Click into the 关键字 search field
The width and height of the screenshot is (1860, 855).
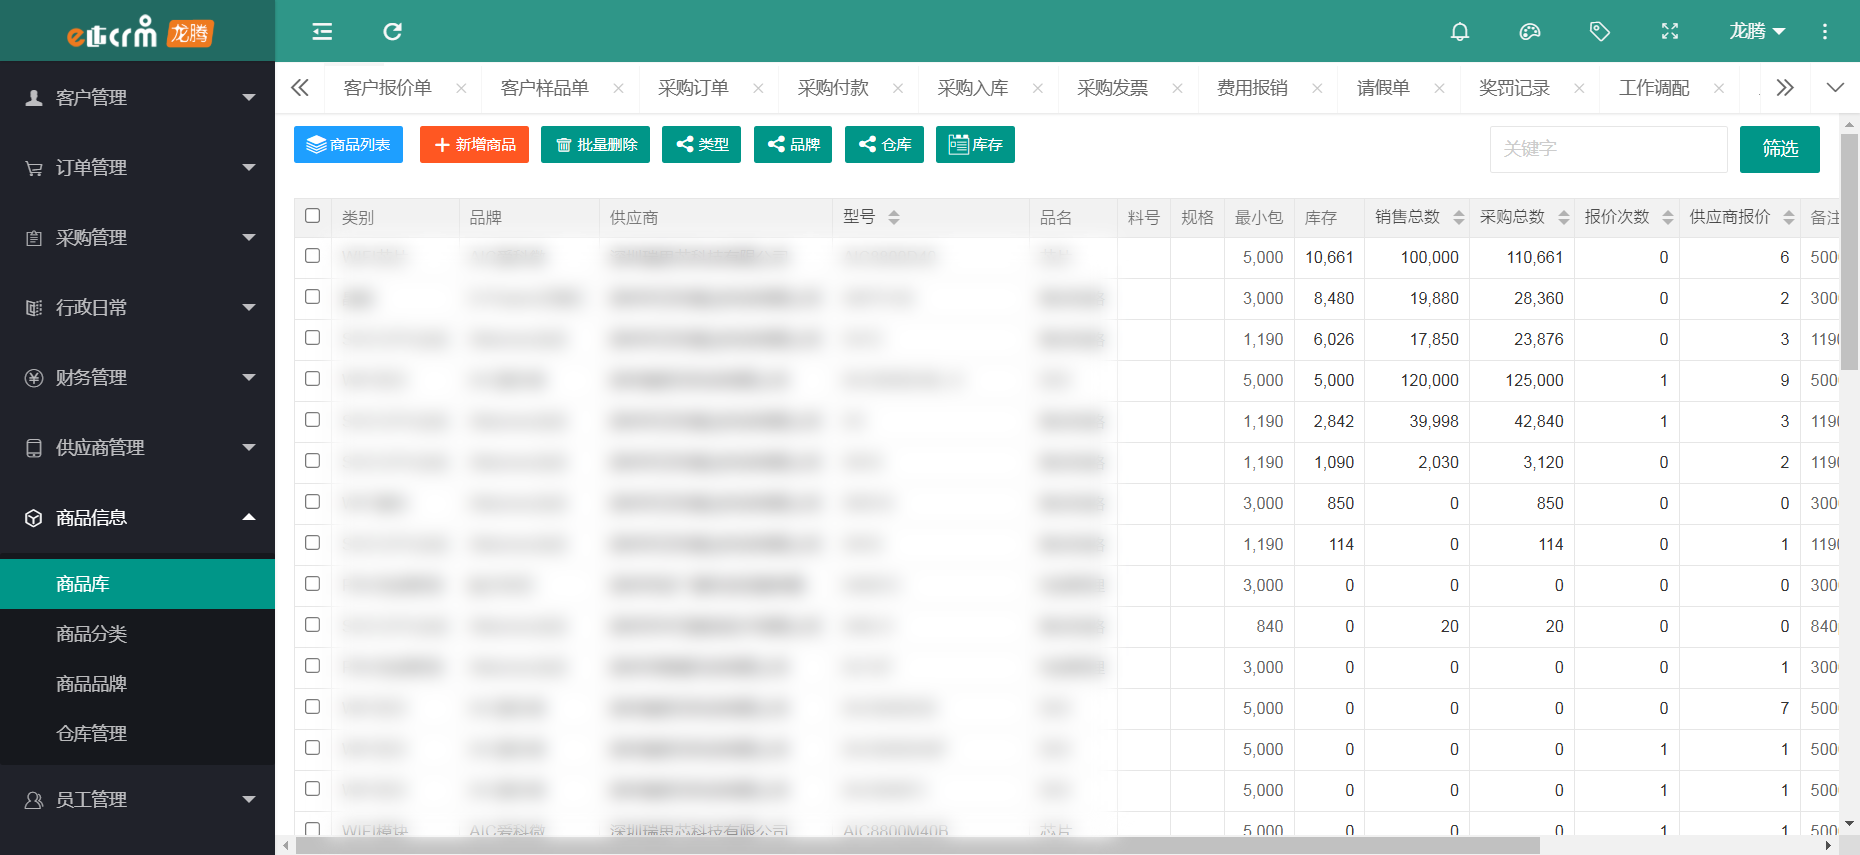(1608, 149)
